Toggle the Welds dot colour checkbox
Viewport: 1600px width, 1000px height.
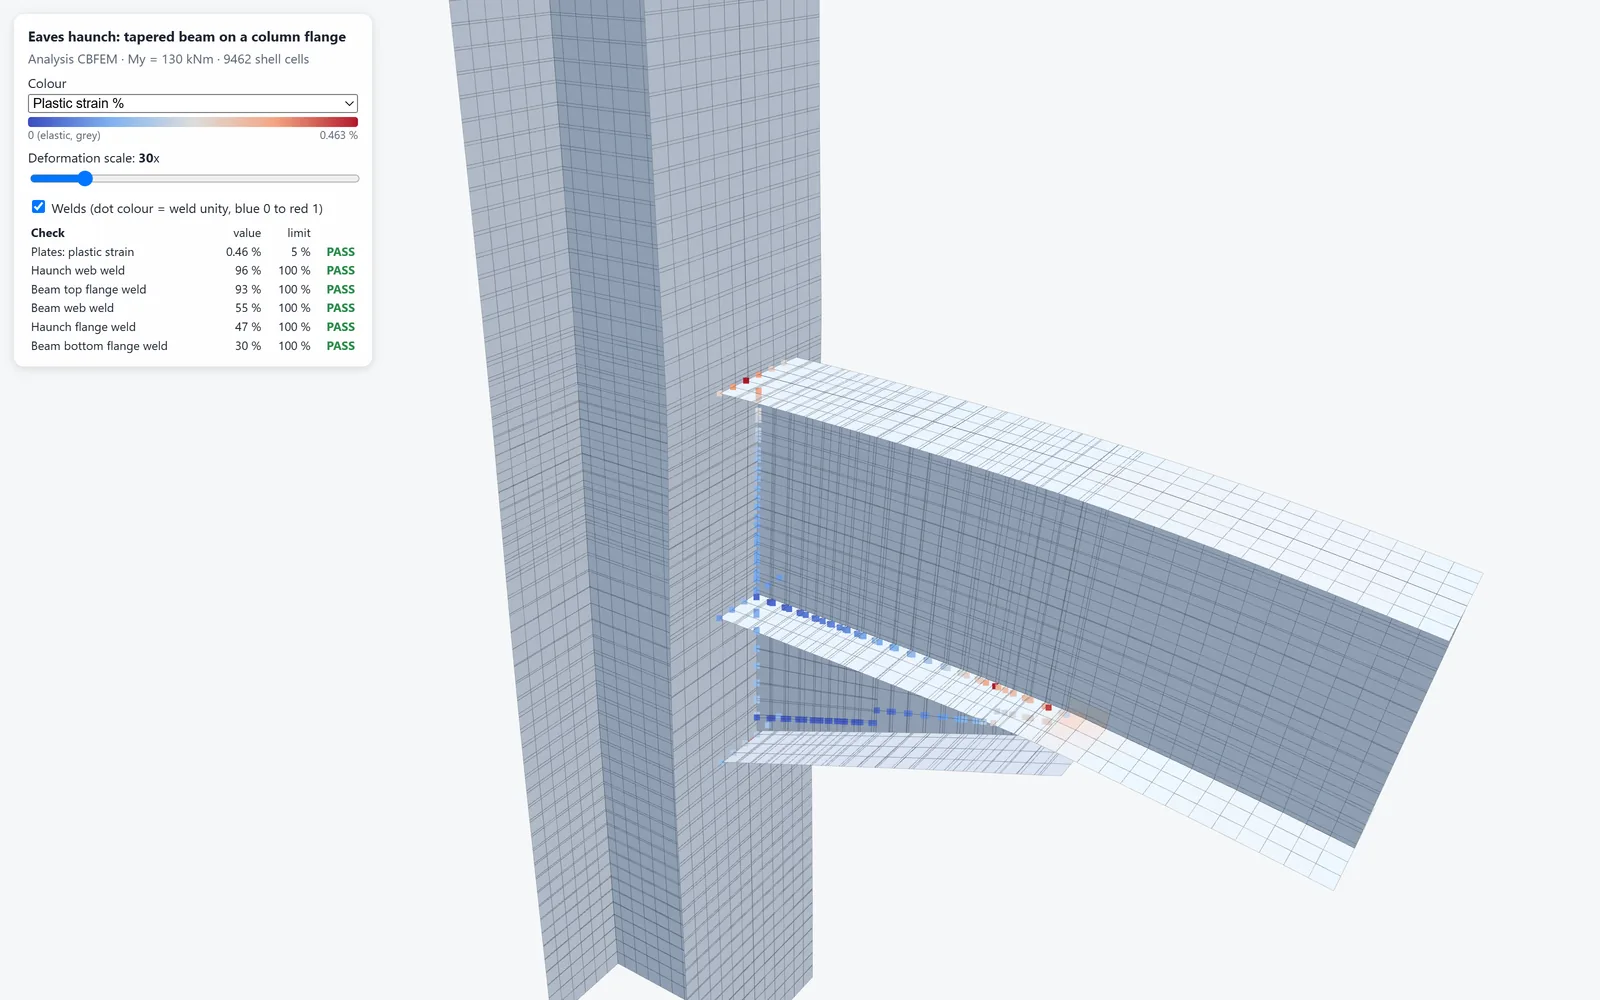pyautogui.click(x=38, y=207)
